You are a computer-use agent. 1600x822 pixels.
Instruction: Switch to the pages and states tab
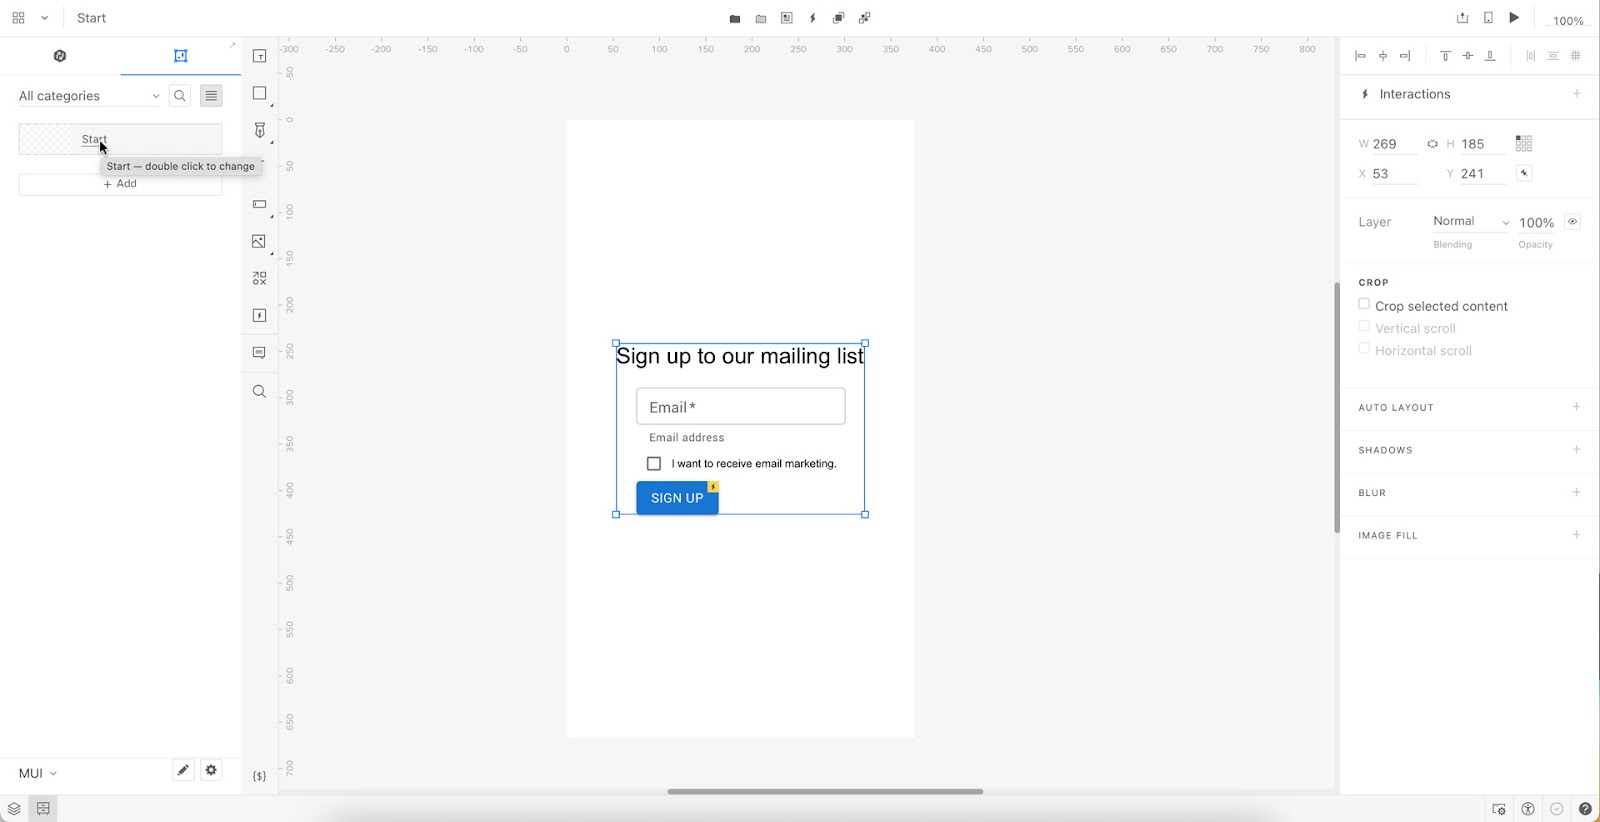coord(180,56)
